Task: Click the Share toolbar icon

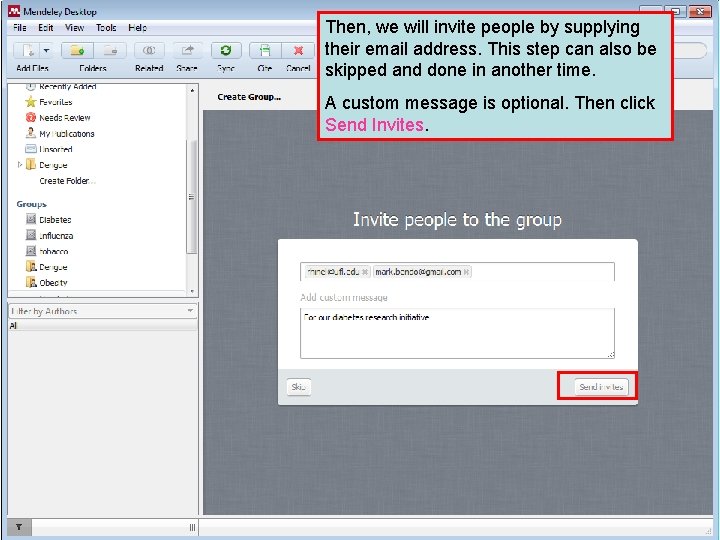Action: [x=187, y=50]
